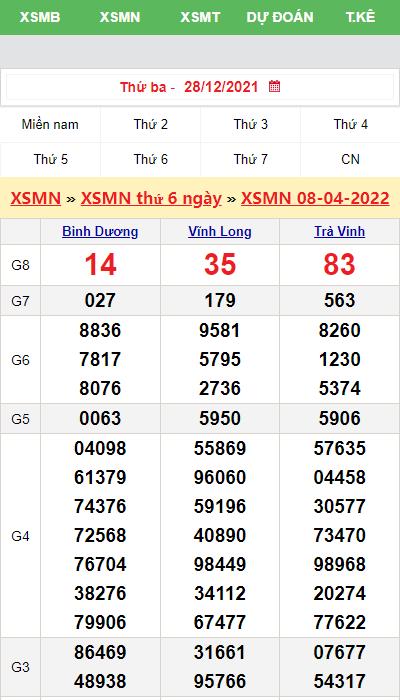Click the G6 number 1230

click(x=339, y=359)
